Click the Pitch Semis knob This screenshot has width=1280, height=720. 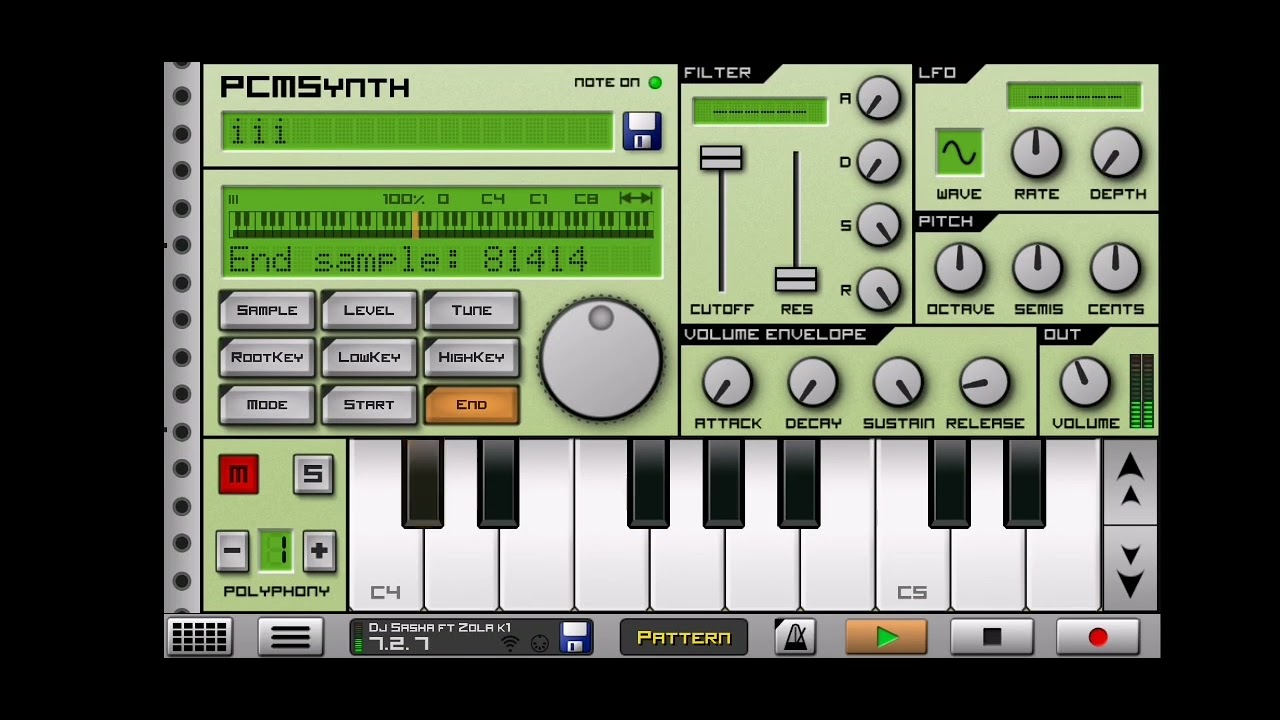coord(1038,268)
